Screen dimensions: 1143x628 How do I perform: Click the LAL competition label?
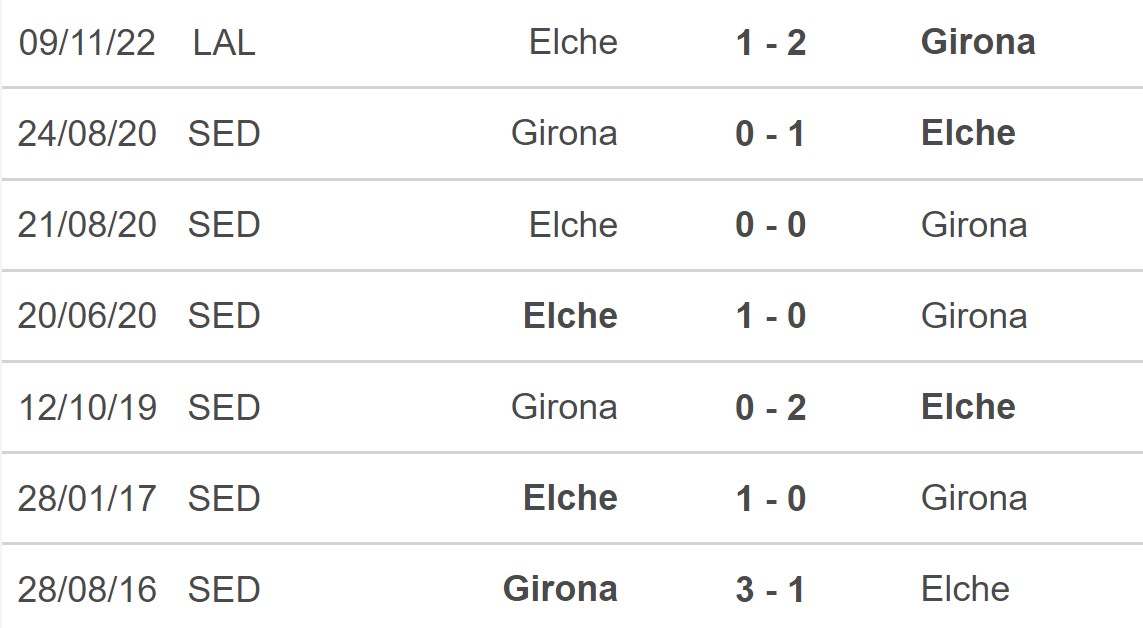tap(224, 42)
